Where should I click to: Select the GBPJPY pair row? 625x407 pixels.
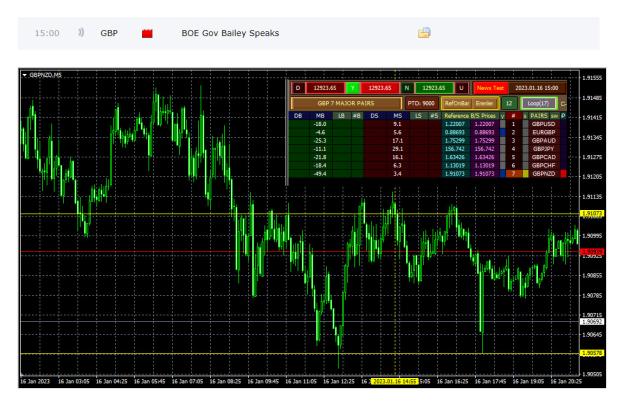544,149
